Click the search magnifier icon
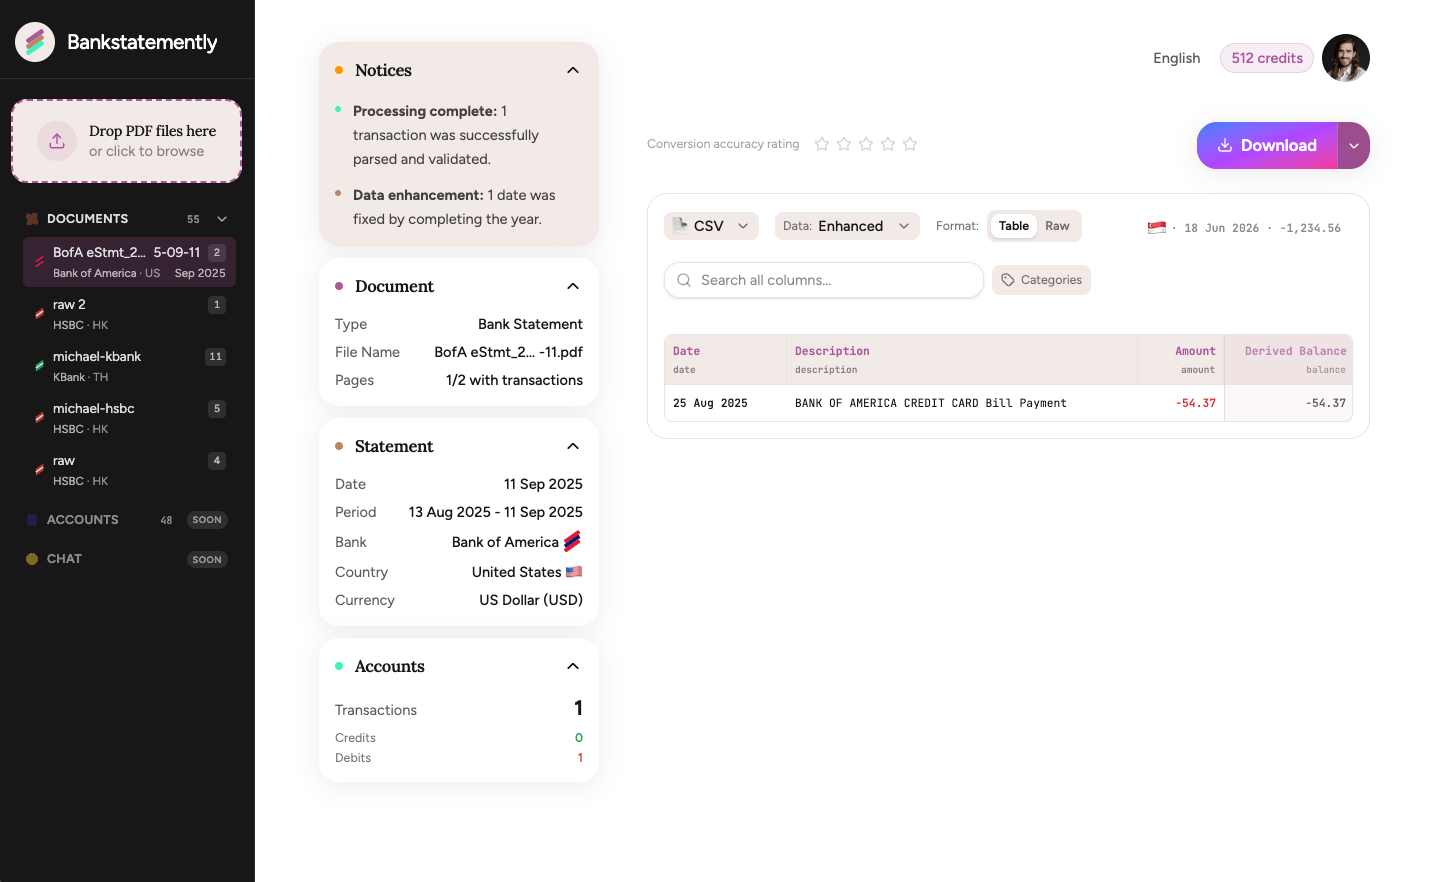The width and height of the screenshot is (1430, 882). pyautogui.click(x=684, y=280)
